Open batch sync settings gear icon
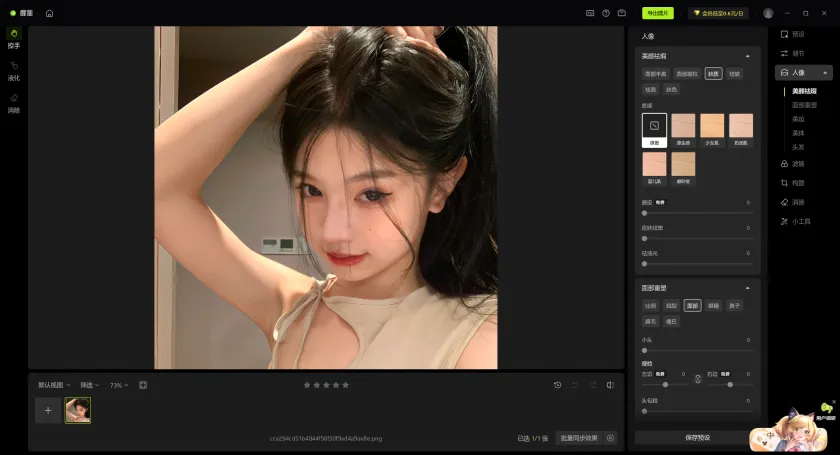This screenshot has width=840, height=455. tap(610, 438)
